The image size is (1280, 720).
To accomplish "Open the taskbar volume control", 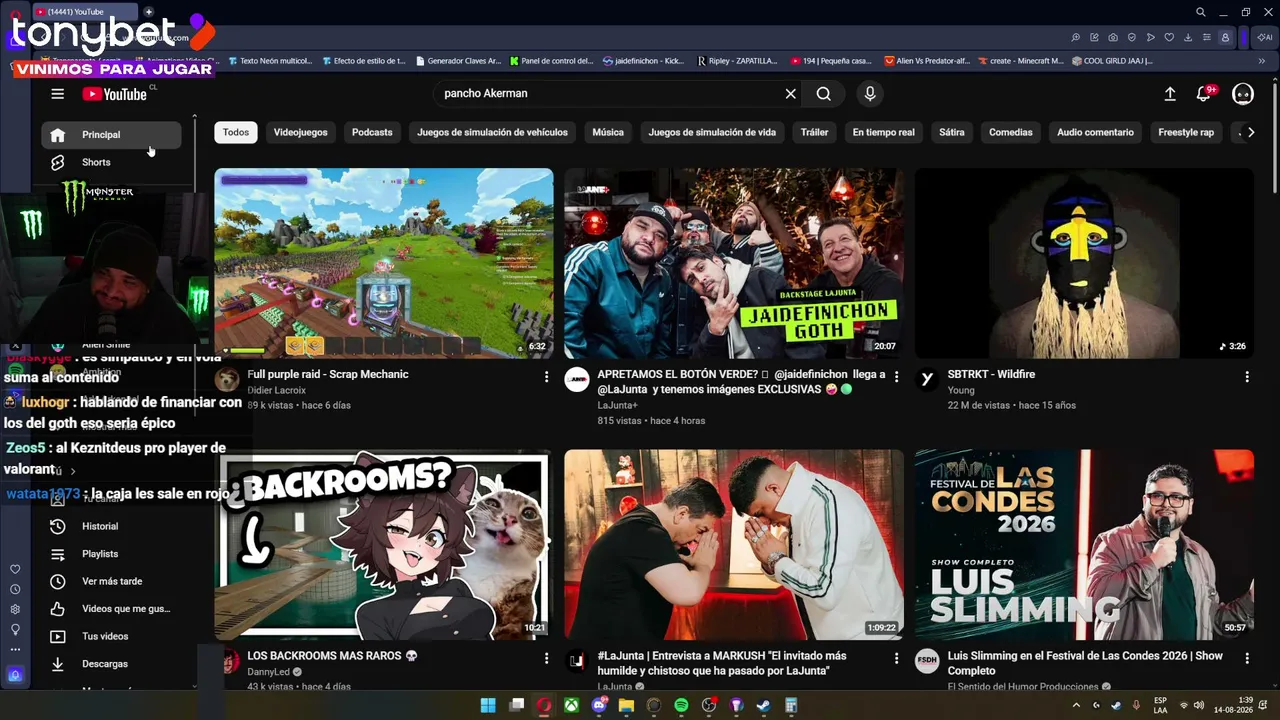I will tap(1199, 706).
